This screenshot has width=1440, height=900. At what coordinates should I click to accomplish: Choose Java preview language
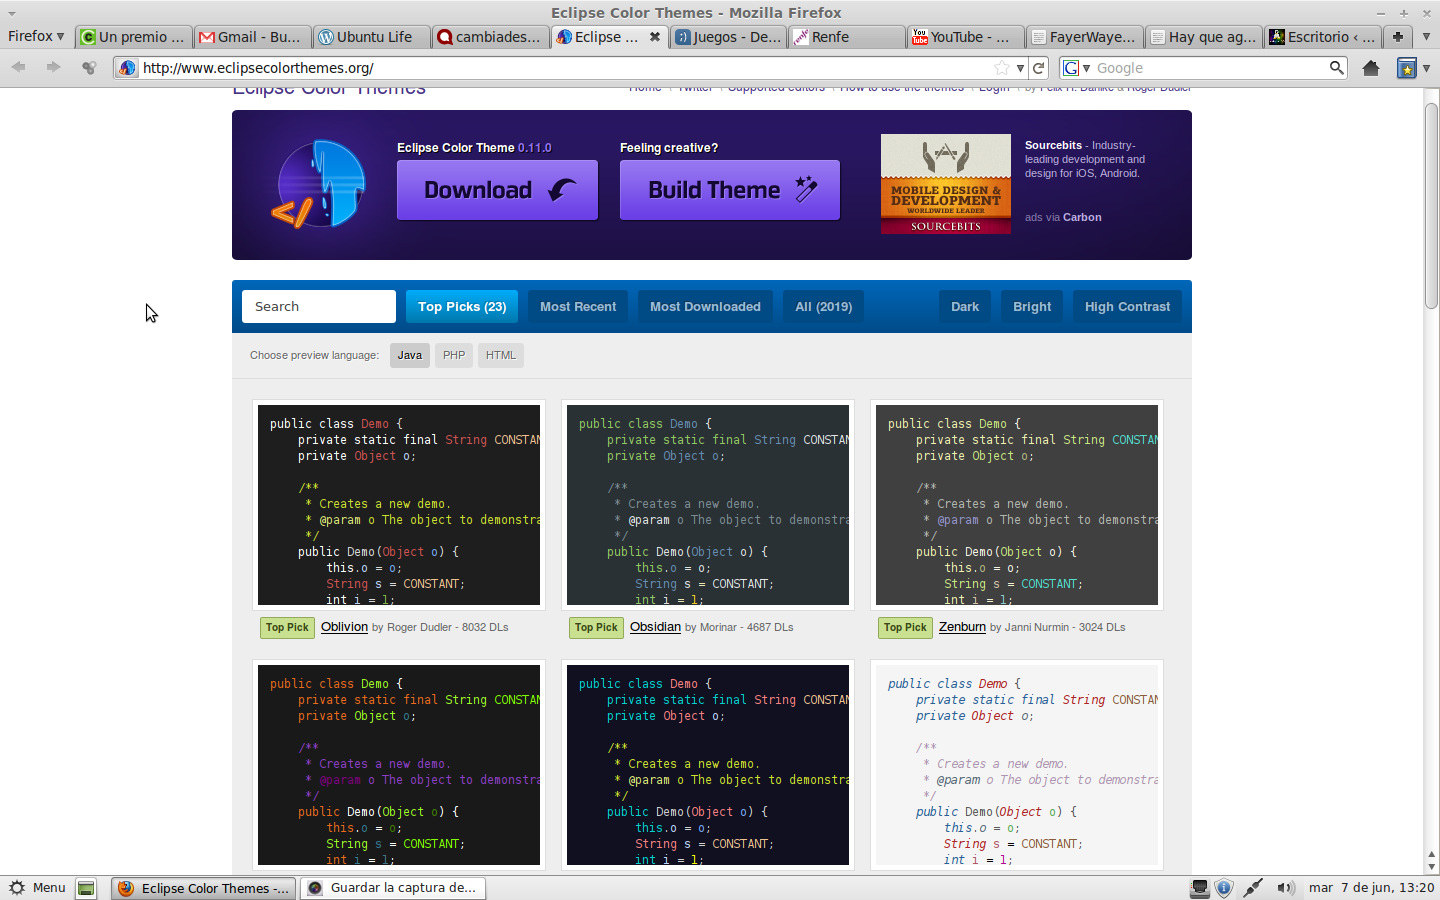410,355
